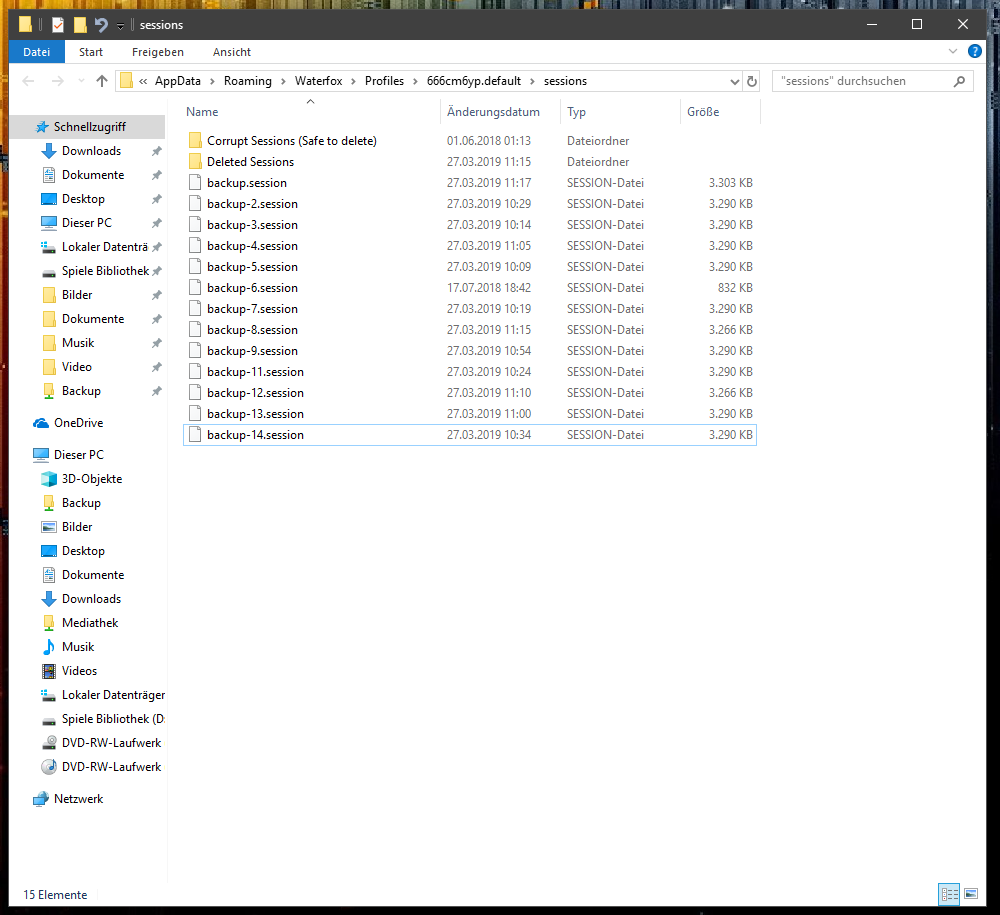Sort by the Größe column header

[x=703, y=112]
